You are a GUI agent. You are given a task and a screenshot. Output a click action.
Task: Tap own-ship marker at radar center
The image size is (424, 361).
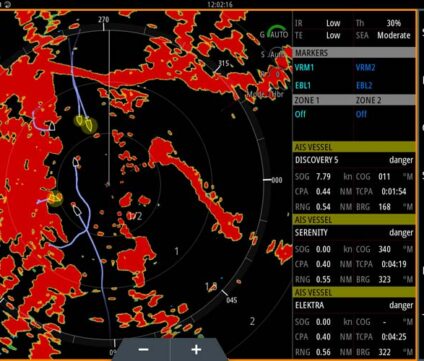[x=107, y=184]
